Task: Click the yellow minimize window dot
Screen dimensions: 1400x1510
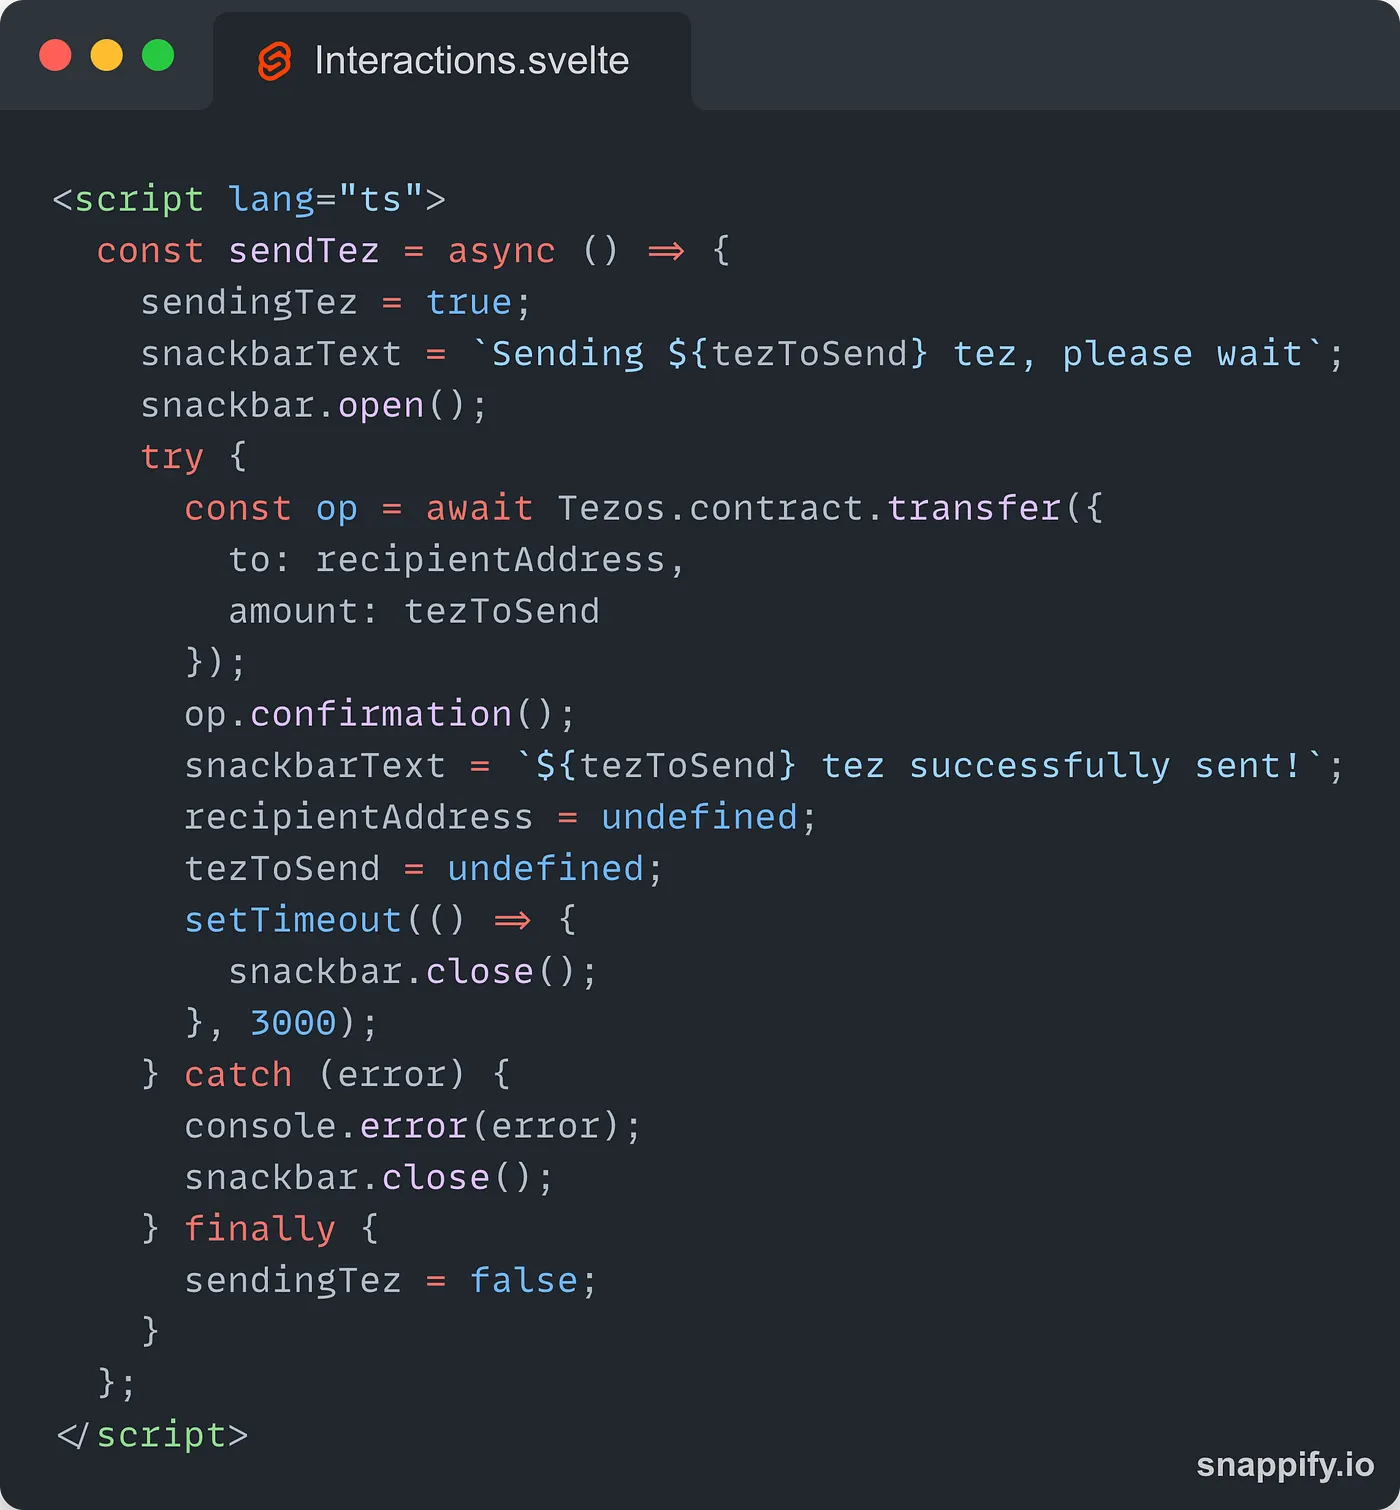Action: point(107,56)
